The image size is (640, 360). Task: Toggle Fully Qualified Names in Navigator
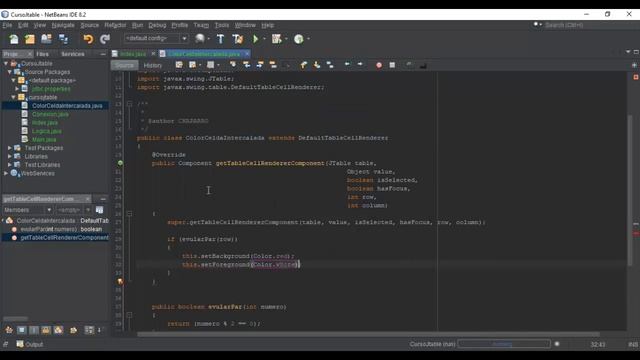pos(73,330)
